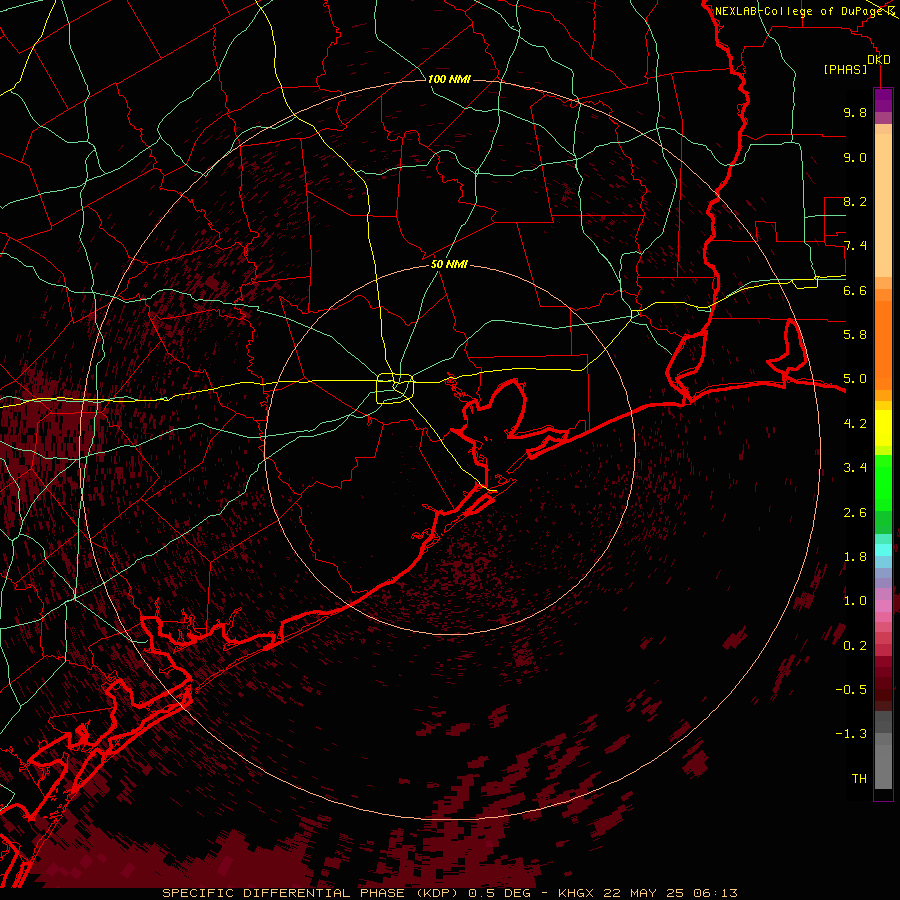This screenshot has height=900, width=900.
Task: Click the 3.4 scale value
Action: [855, 468]
